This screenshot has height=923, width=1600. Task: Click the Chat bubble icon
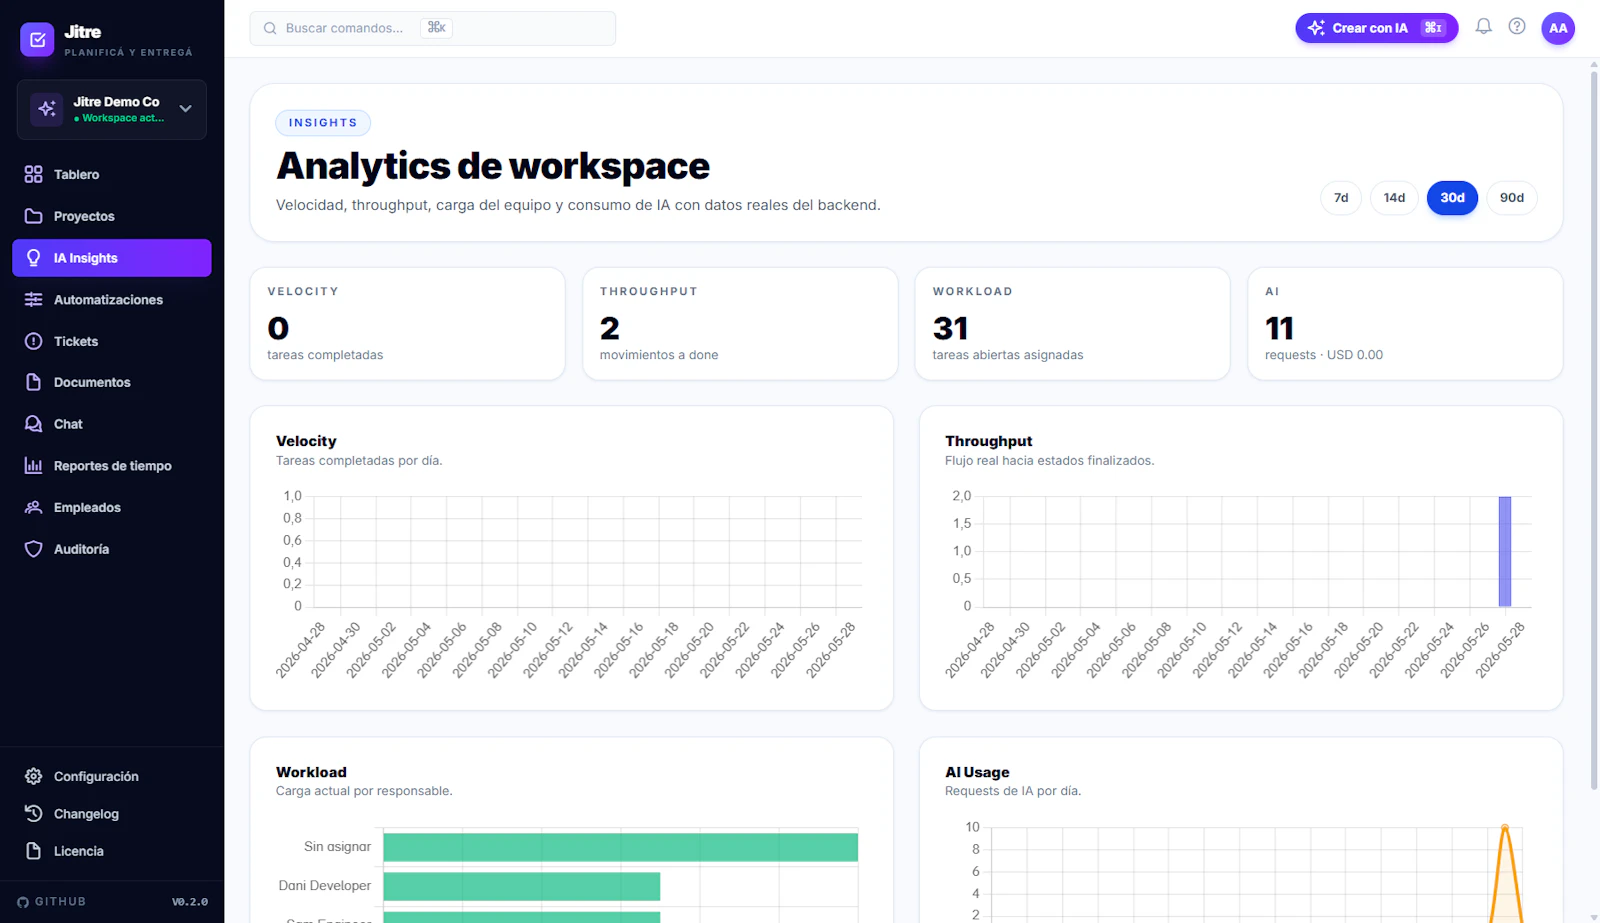(x=33, y=424)
